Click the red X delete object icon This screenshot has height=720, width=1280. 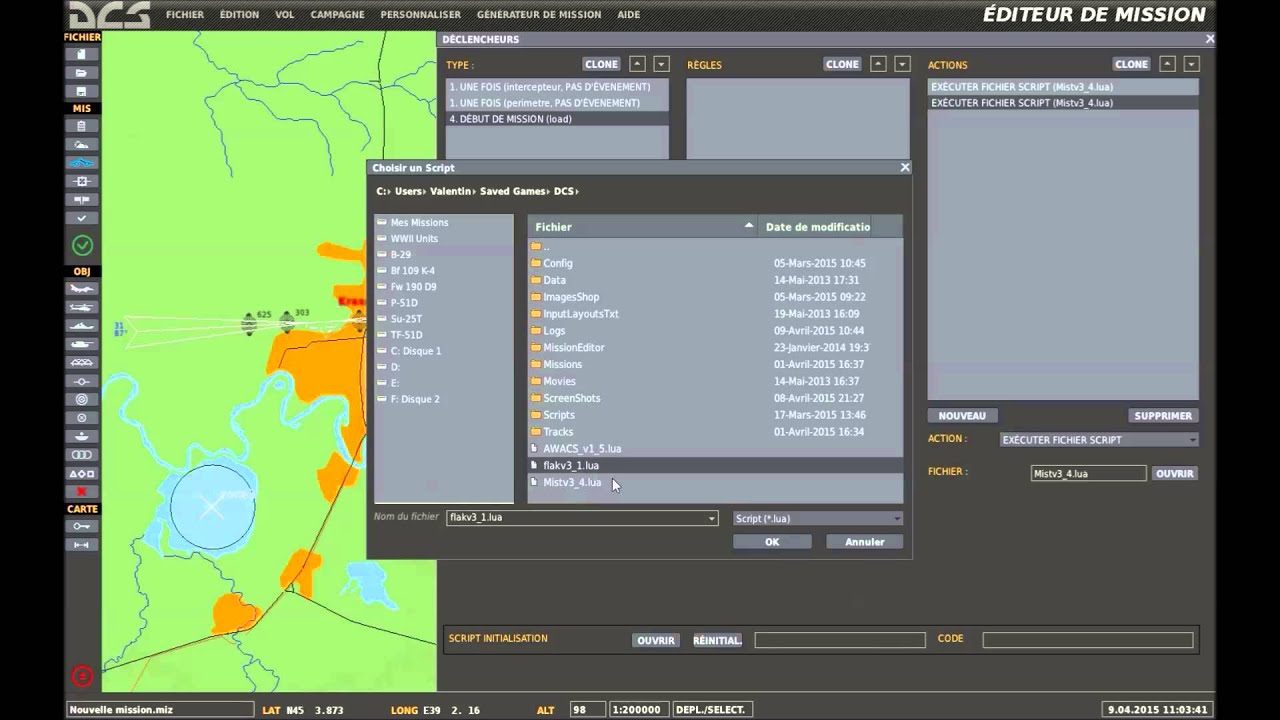tap(82, 491)
